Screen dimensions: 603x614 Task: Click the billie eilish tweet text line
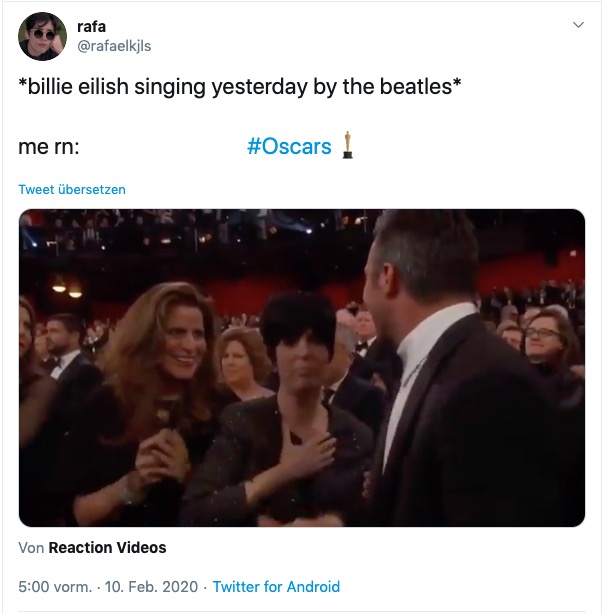(x=240, y=87)
